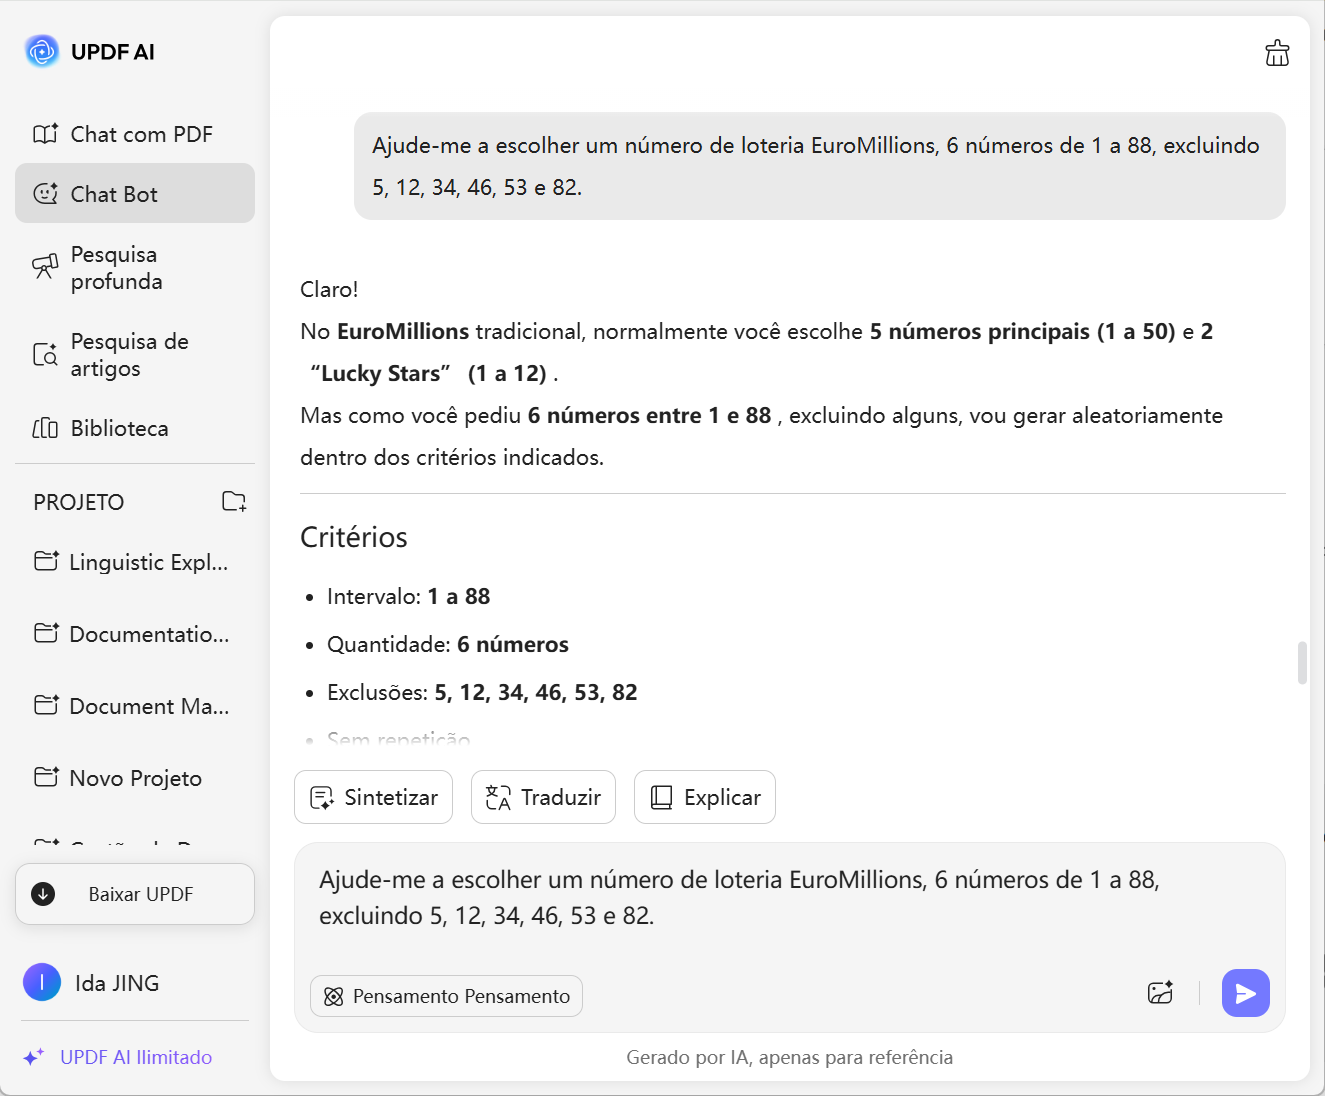Screen dimensions: 1325x1096
Task: Toggle the Pensamento thinking mode
Action: pyautogui.click(x=446, y=996)
